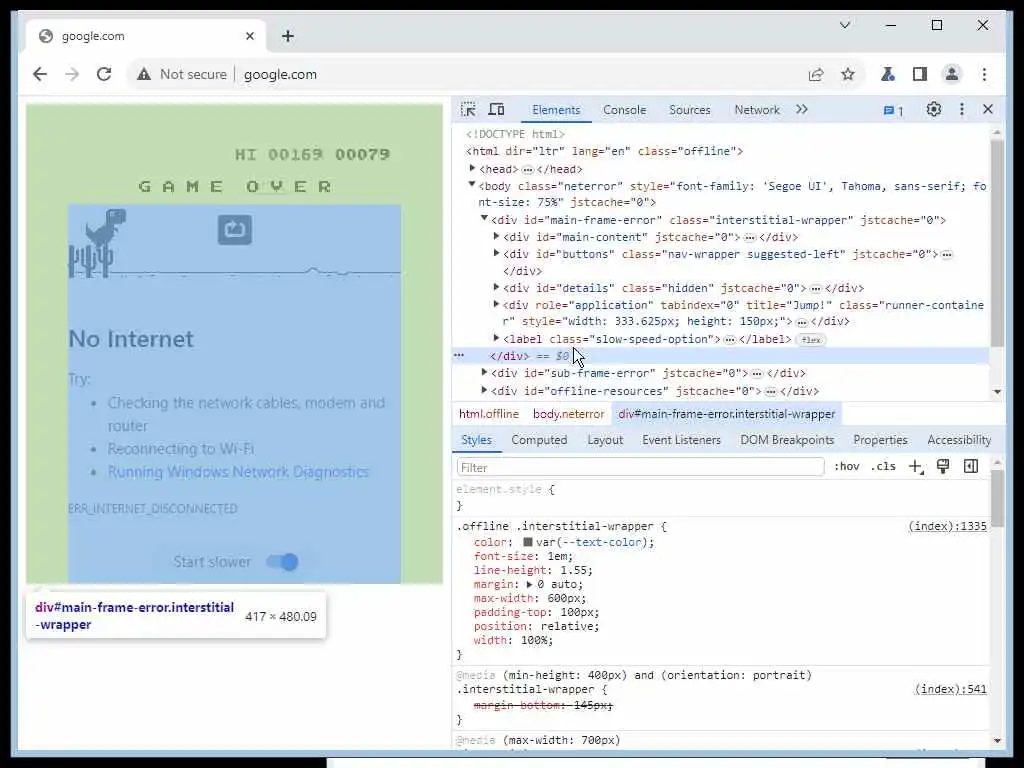
Task: Open the DevTools settings gear
Action: [x=934, y=110]
